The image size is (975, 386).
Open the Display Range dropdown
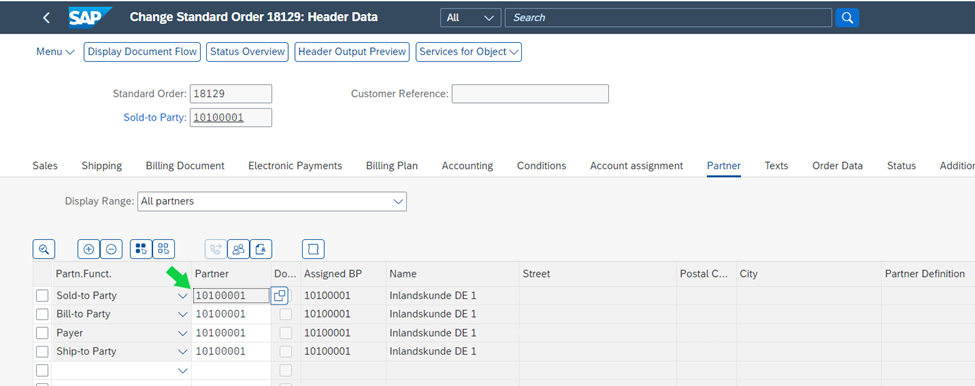point(272,201)
